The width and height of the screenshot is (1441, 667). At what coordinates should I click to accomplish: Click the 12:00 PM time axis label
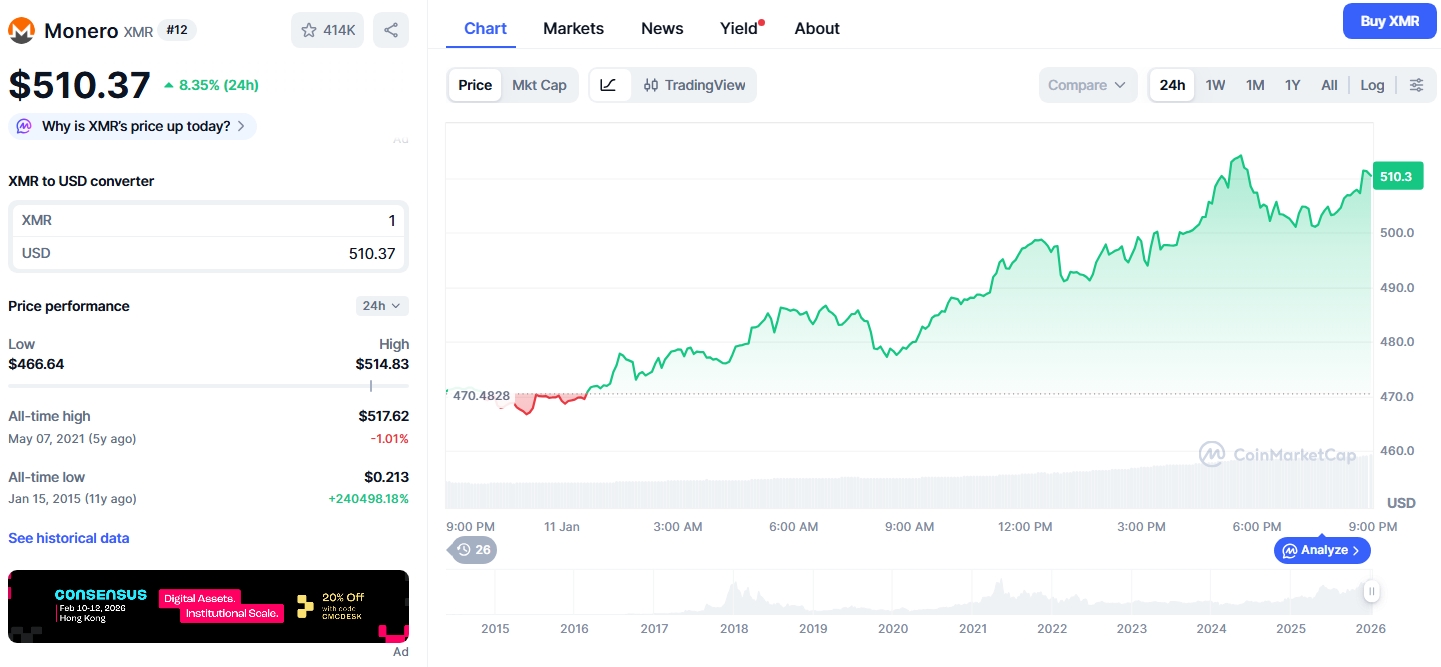(1025, 526)
